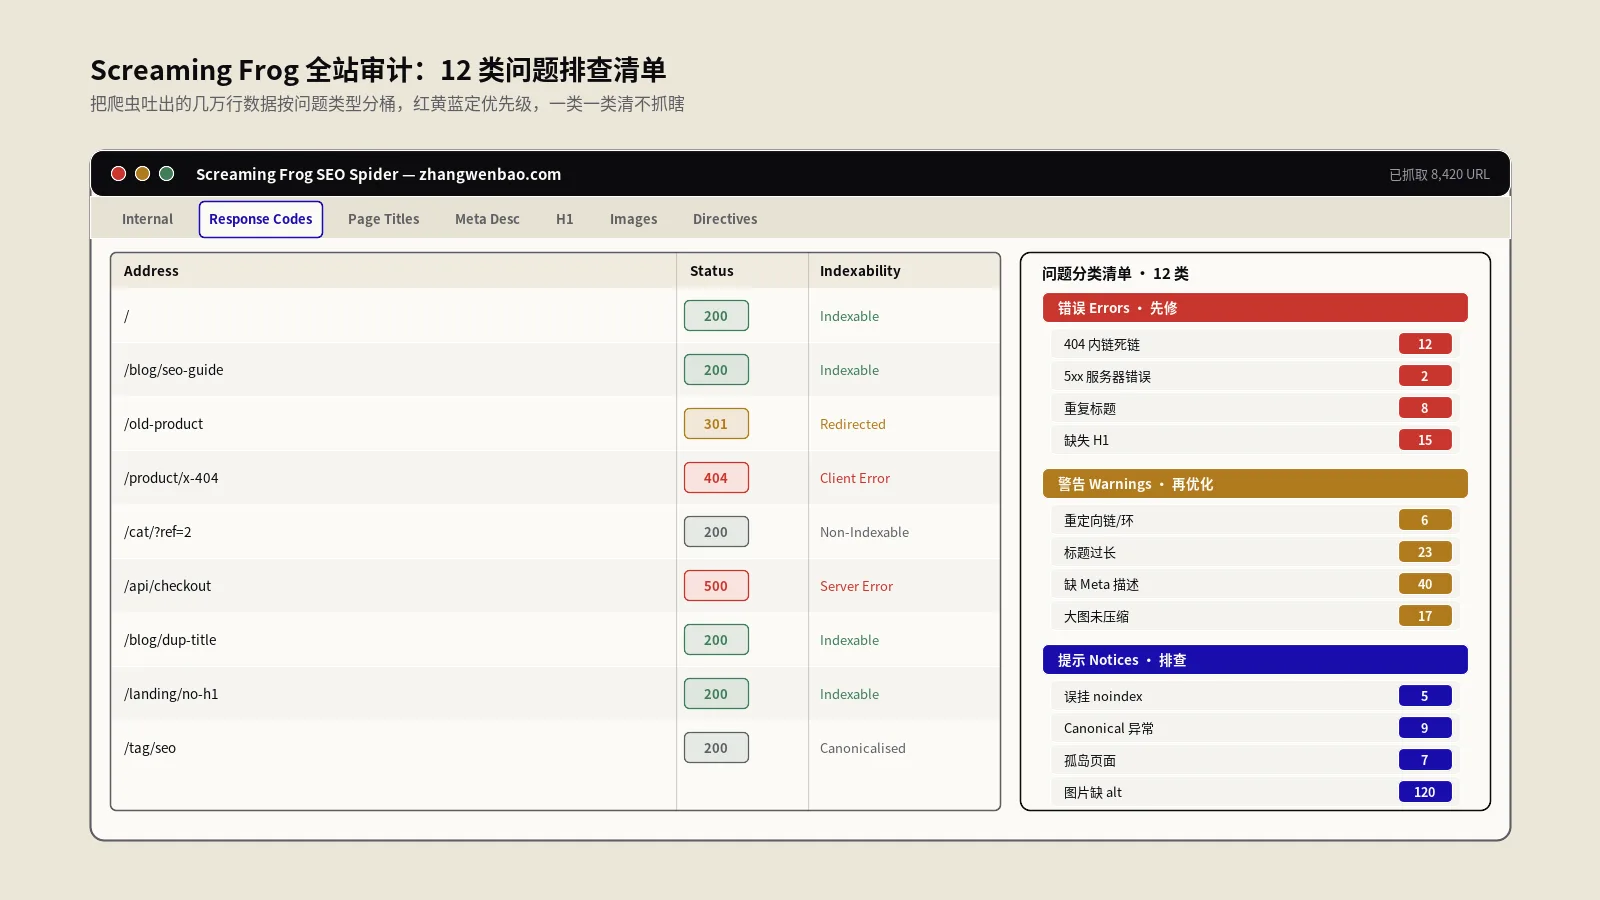
Task: Select the /landing/no-h1 address
Action: click(171, 694)
